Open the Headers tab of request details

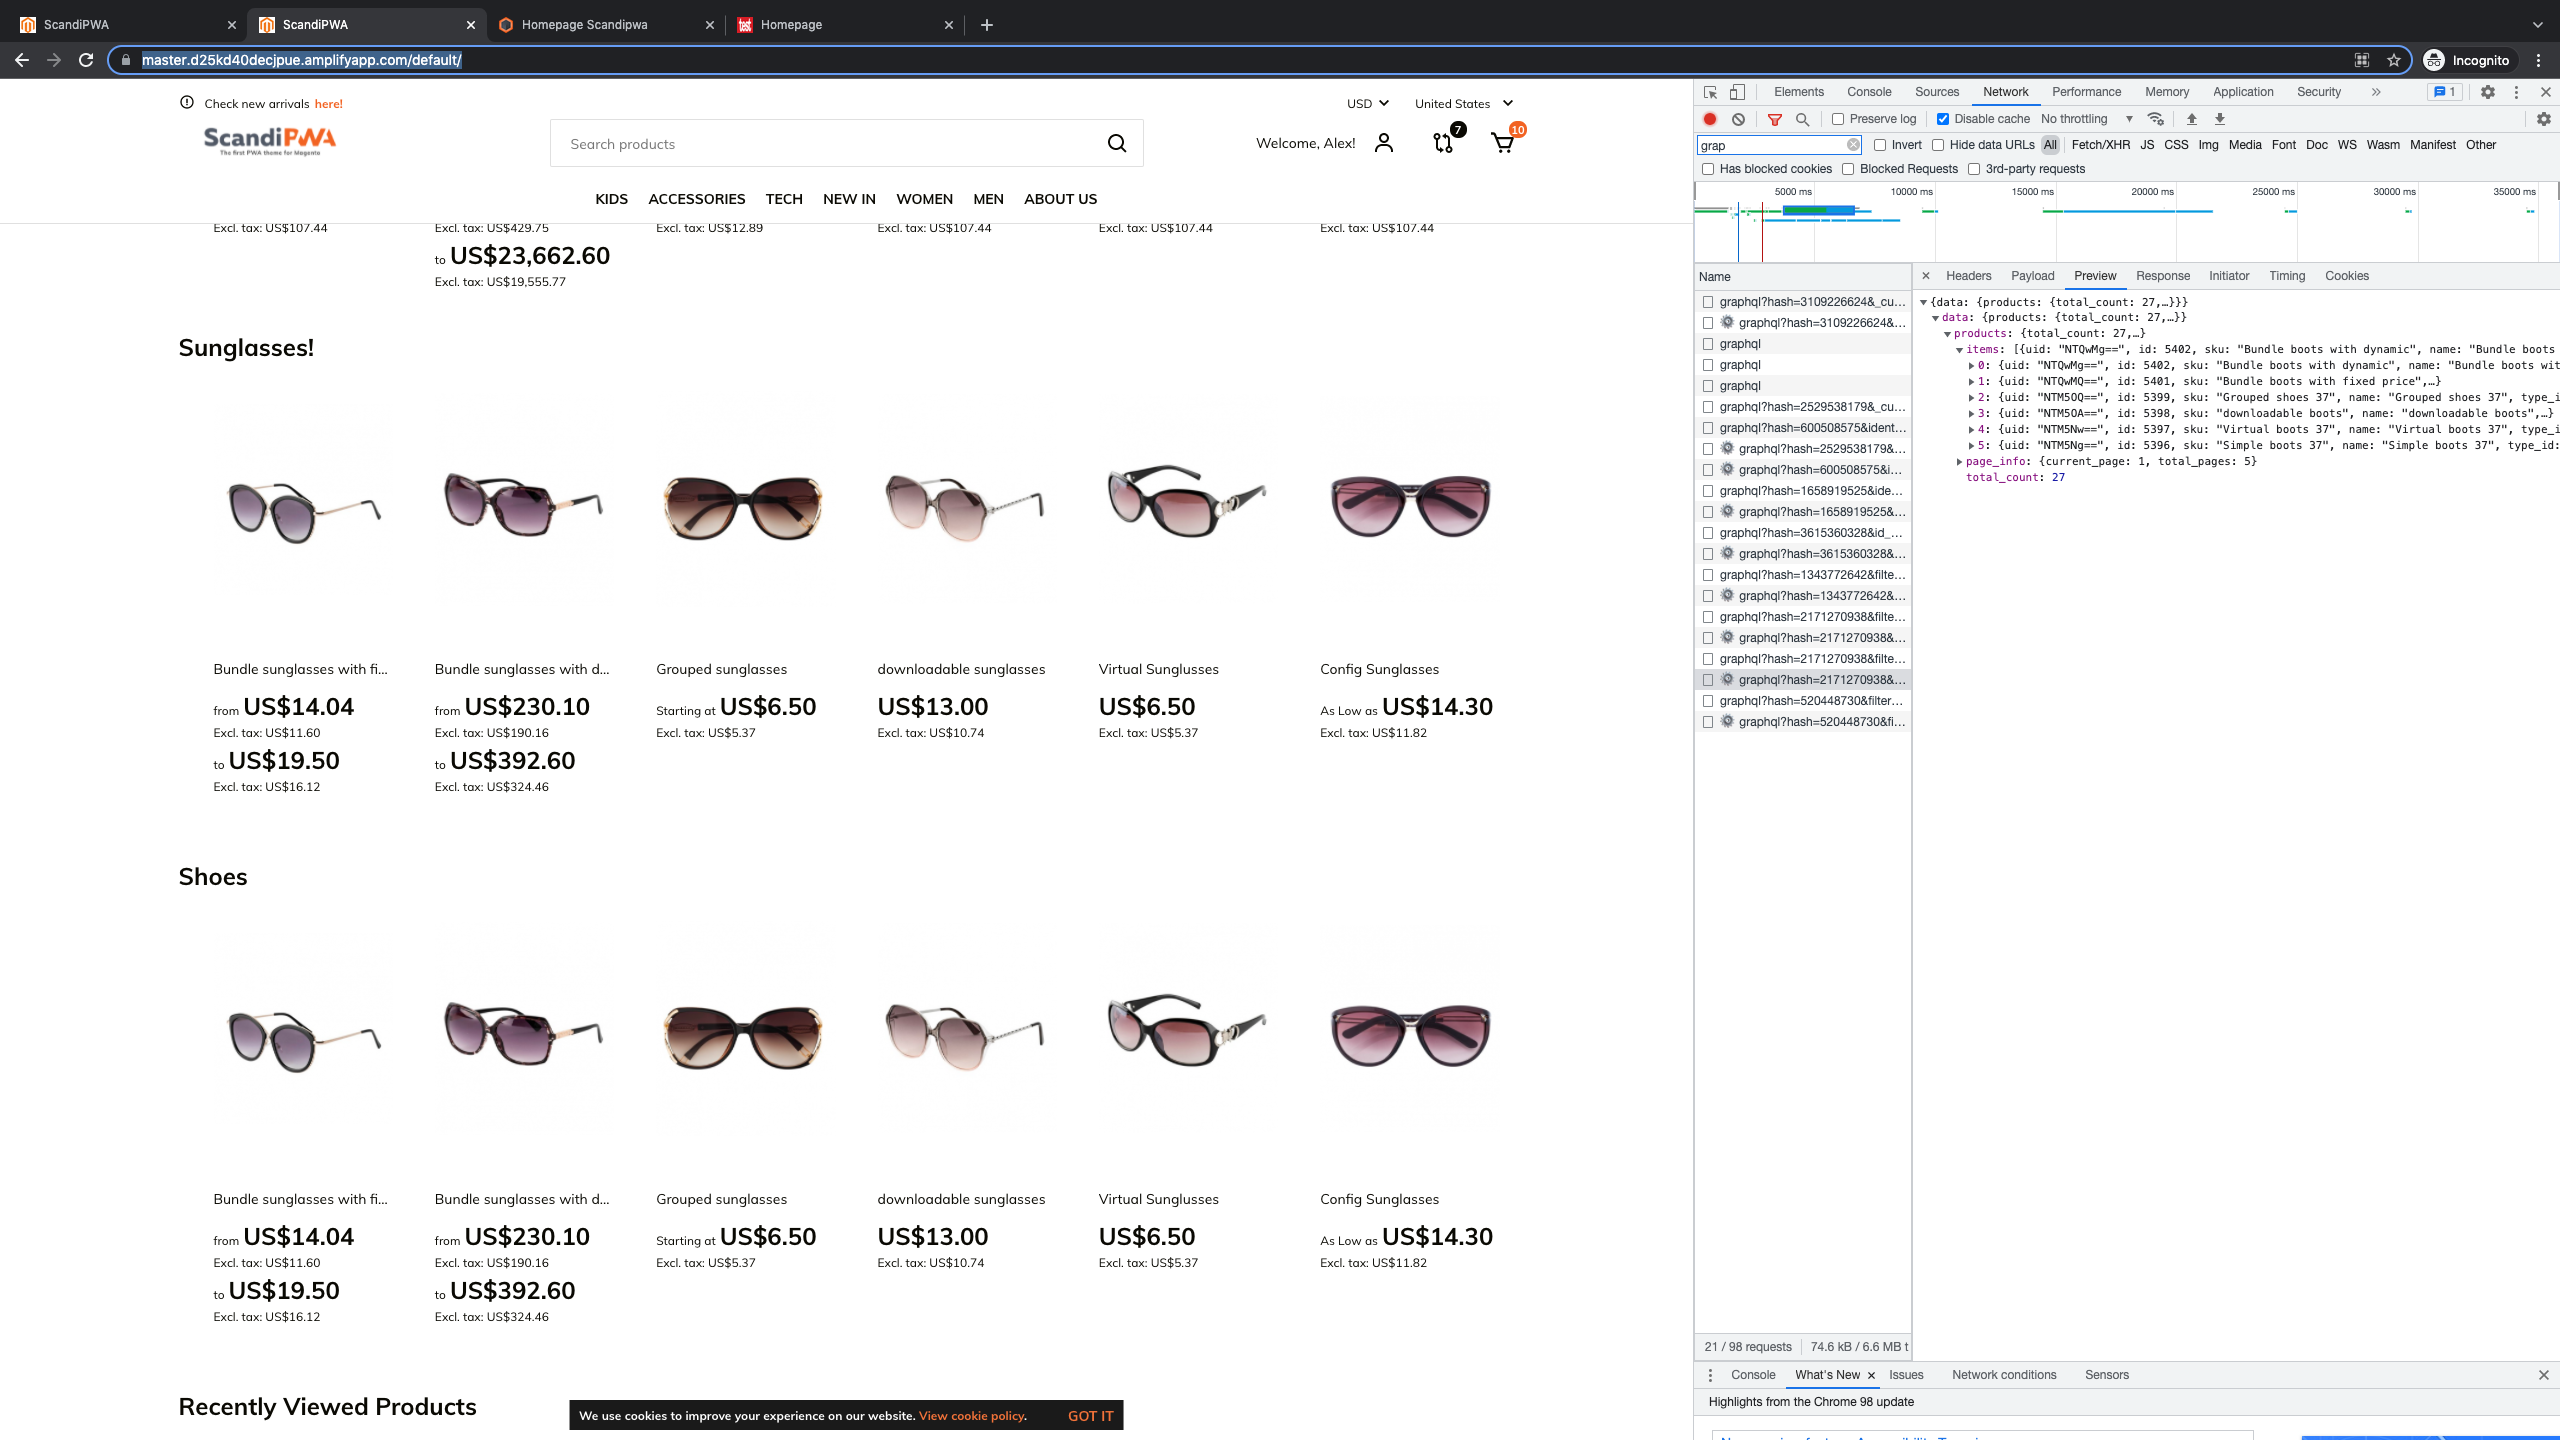[1968, 276]
